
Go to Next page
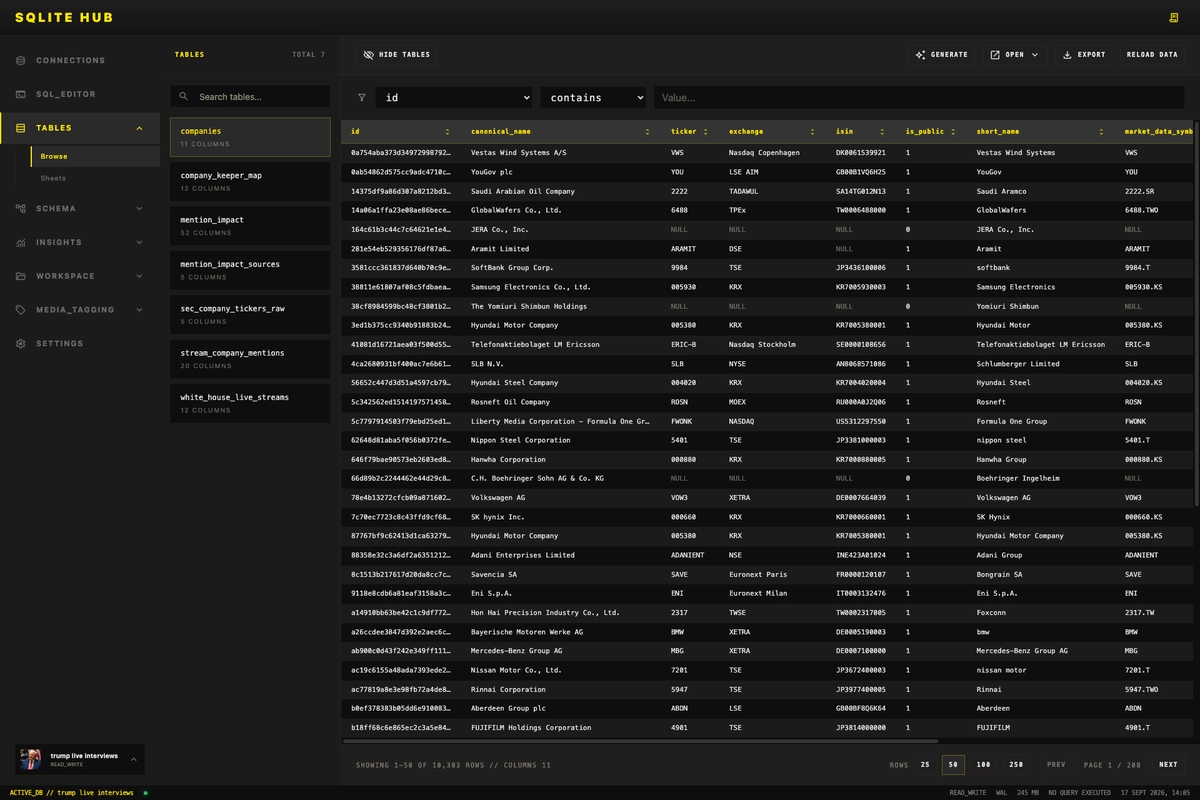coord(1168,765)
